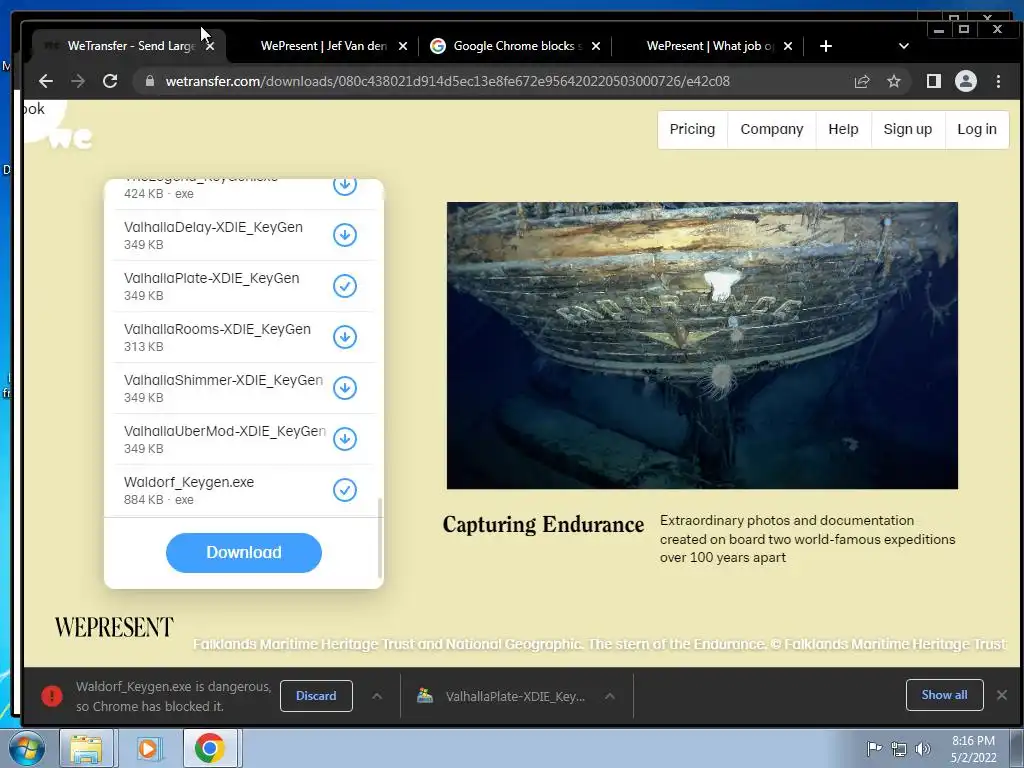Close the downloads bar
The height and width of the screenshot is (768, 1024).
1002,695
